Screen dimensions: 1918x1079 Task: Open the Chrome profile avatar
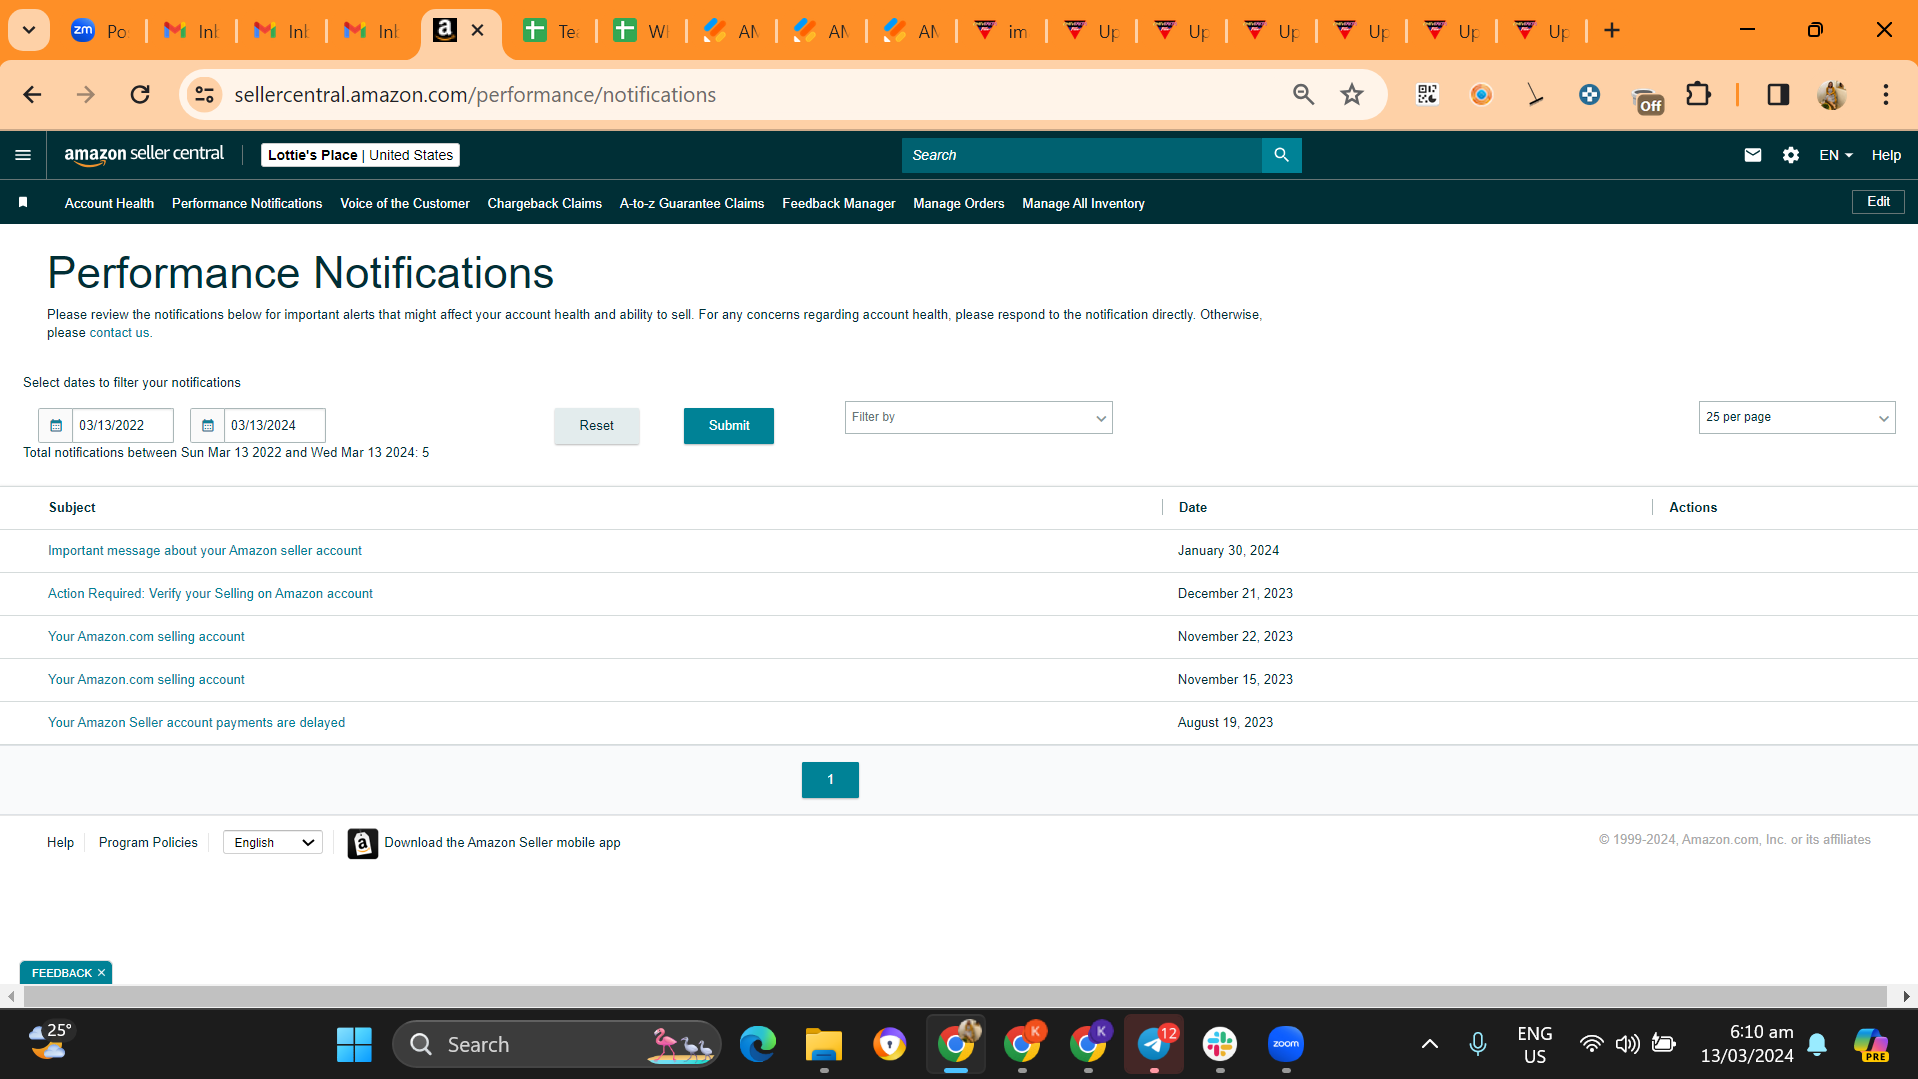tap(1831, 95)
